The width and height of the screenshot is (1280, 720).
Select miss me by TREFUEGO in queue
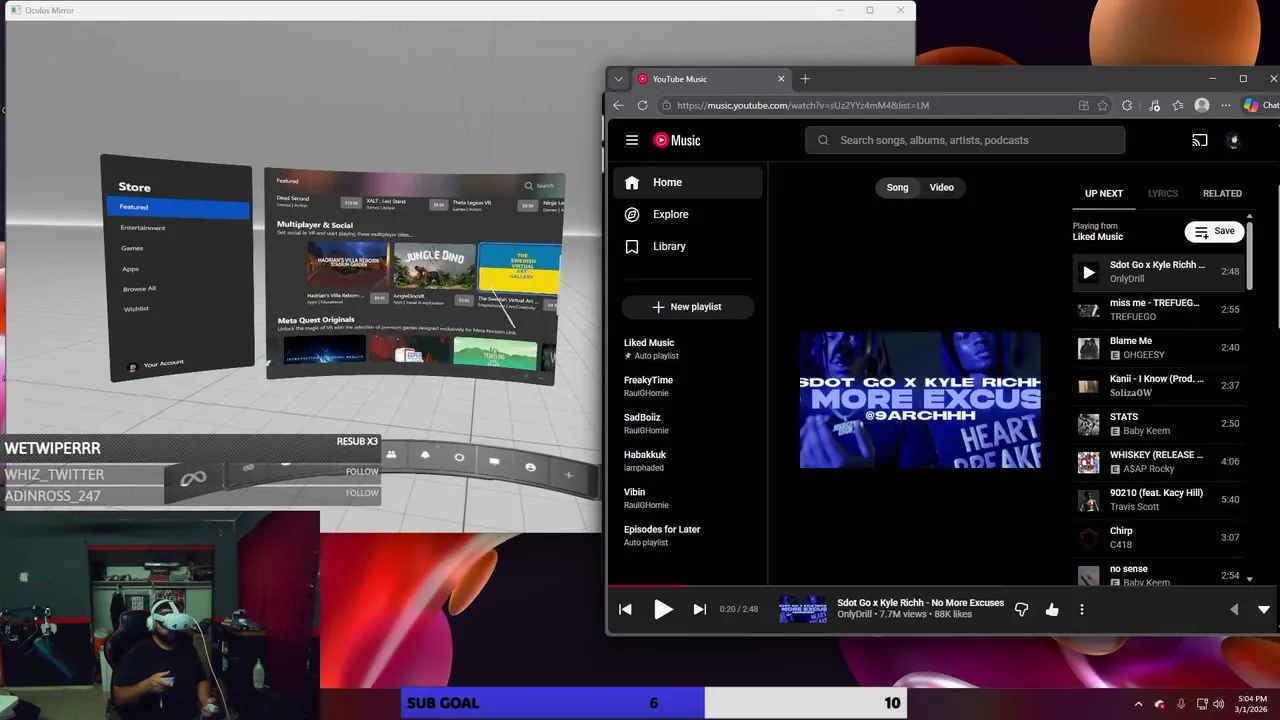1158,310
